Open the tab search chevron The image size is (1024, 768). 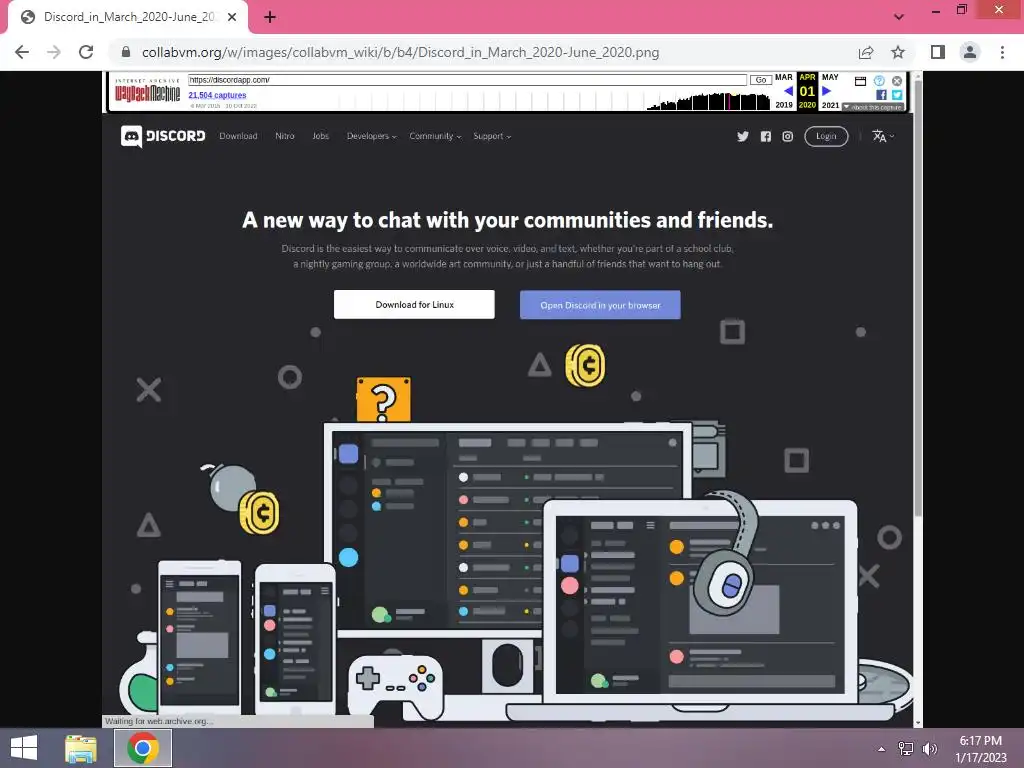899,17
